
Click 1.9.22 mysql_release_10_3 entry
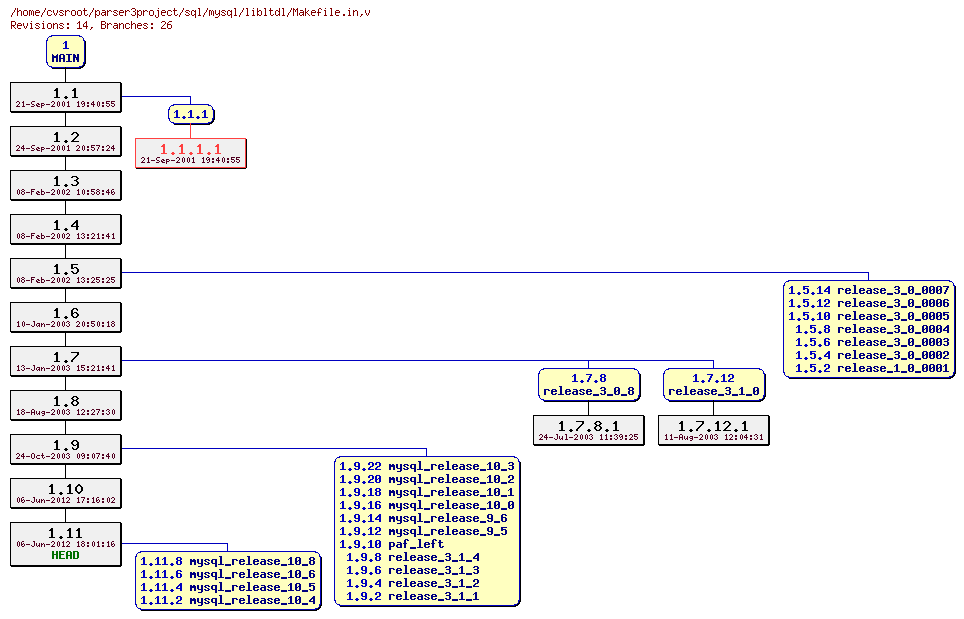[x=427, y=466]
